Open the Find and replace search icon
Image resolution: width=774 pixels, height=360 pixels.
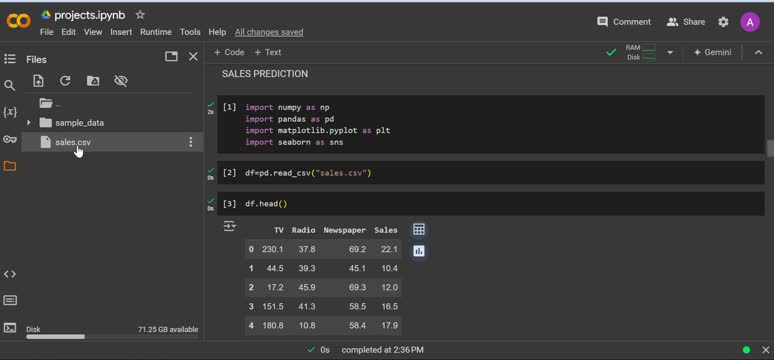click(x=9, y=85)
